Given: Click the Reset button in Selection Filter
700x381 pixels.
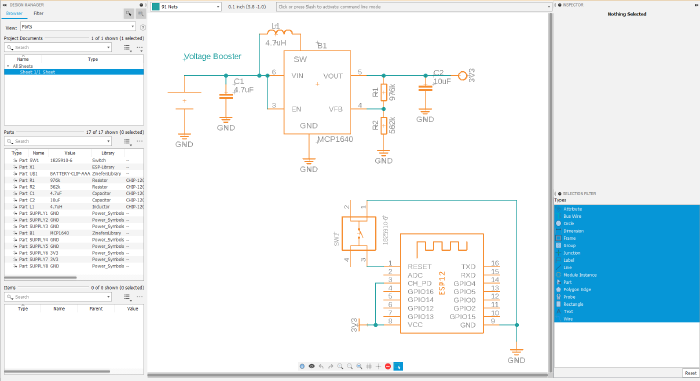Looking at the screenshot, I should click(x=690, y=373).
